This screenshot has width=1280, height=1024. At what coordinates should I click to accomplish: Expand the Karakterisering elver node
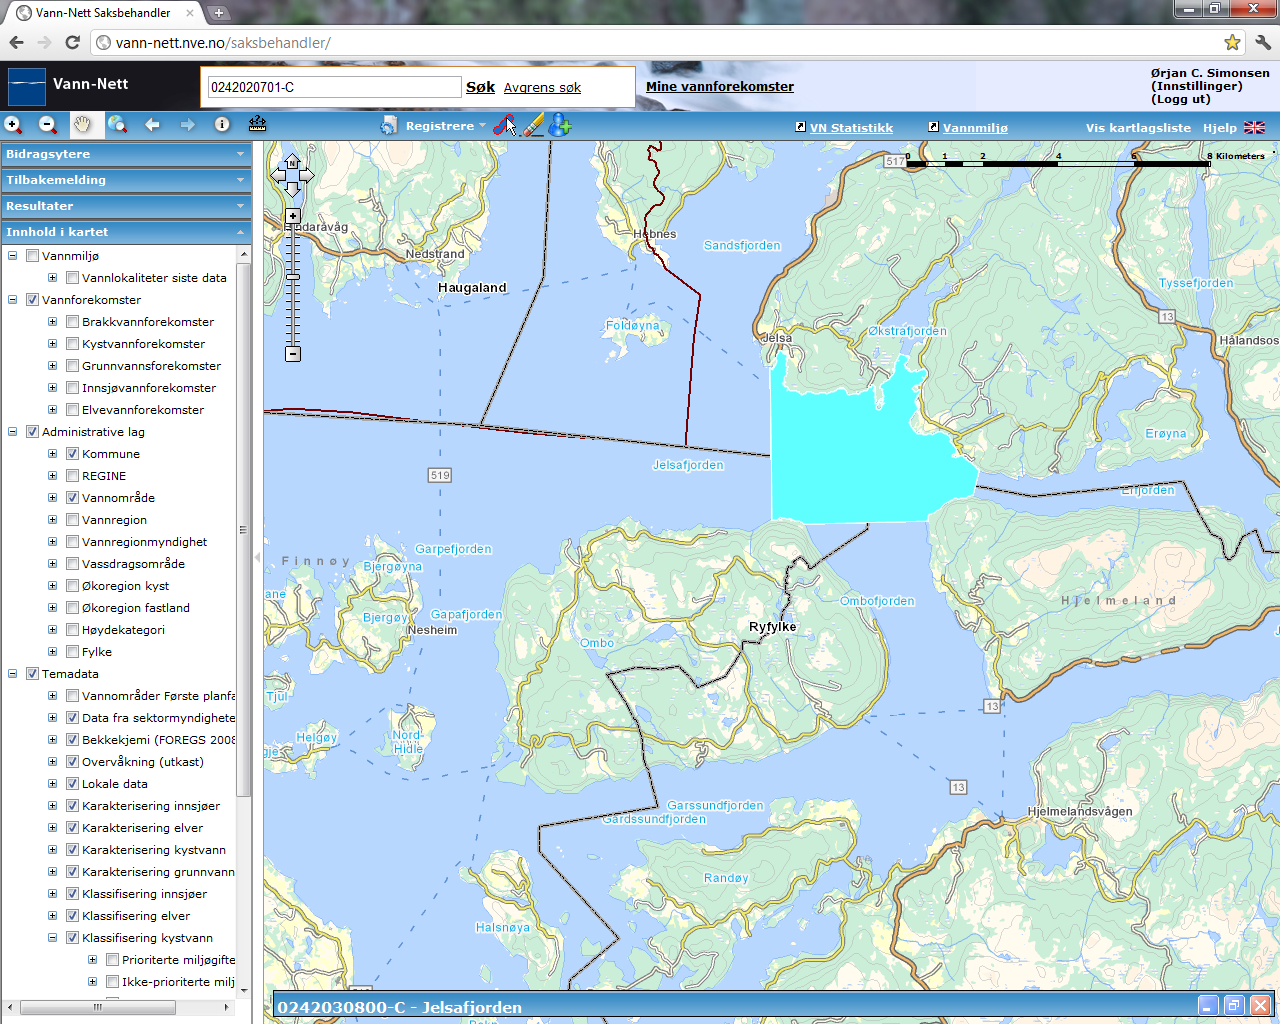pyautogui.click(x=53, y=828)
